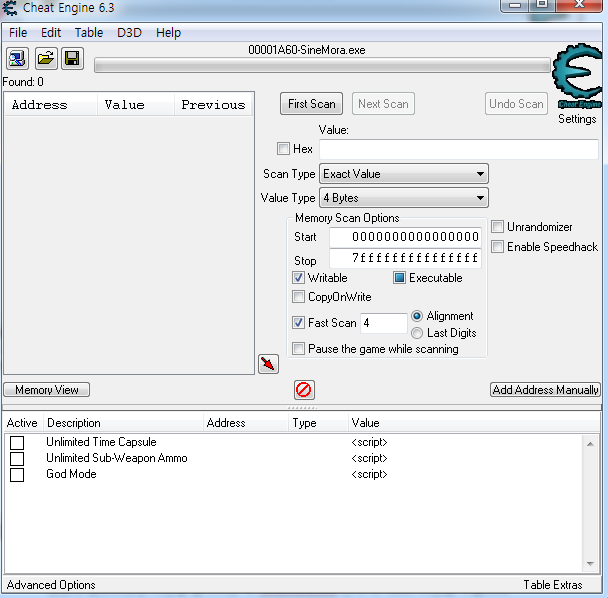Click the scan Value input field
Viewport: 608px width, 598px height.
(459, 149)
